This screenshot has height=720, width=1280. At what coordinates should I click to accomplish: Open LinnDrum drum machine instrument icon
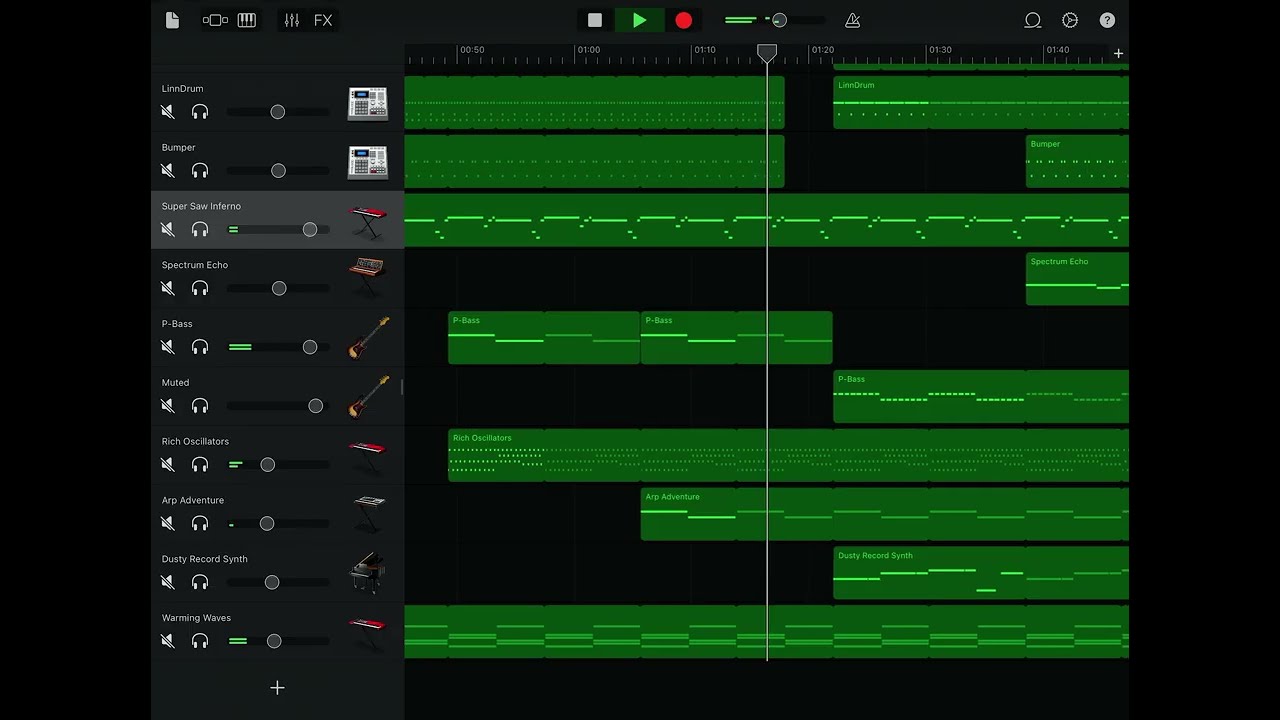point(367,103)
